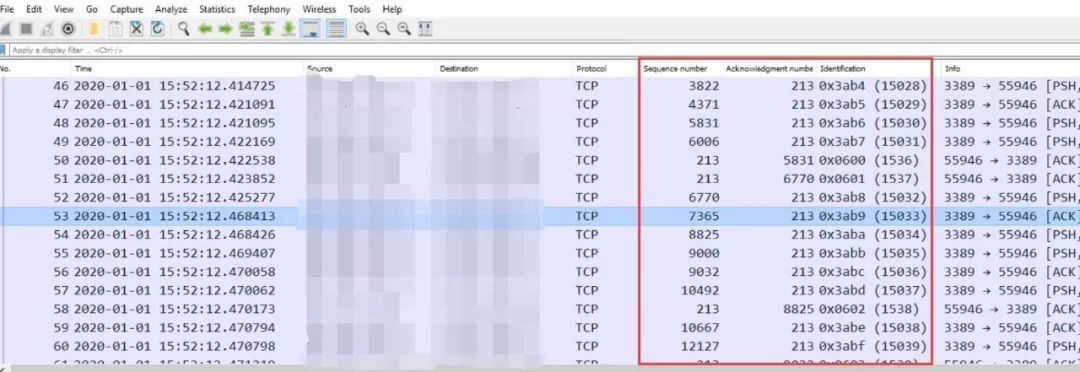This screenshot has width=1080, height=372.
Task: Zoom in the packet text
Action: coord(362,29)
